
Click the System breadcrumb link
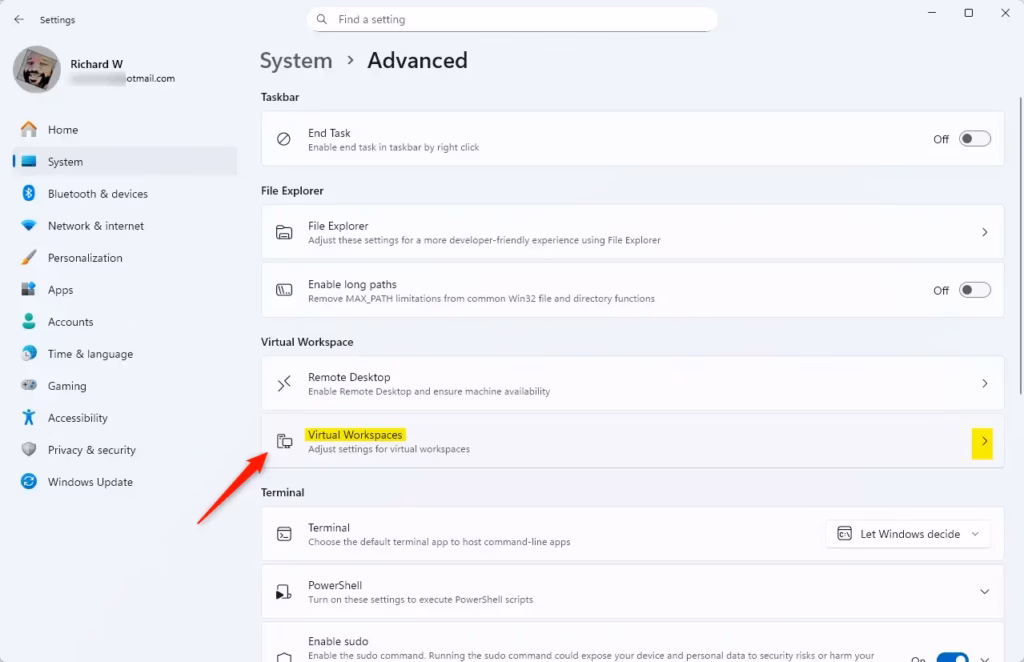[x=296, y=61]
